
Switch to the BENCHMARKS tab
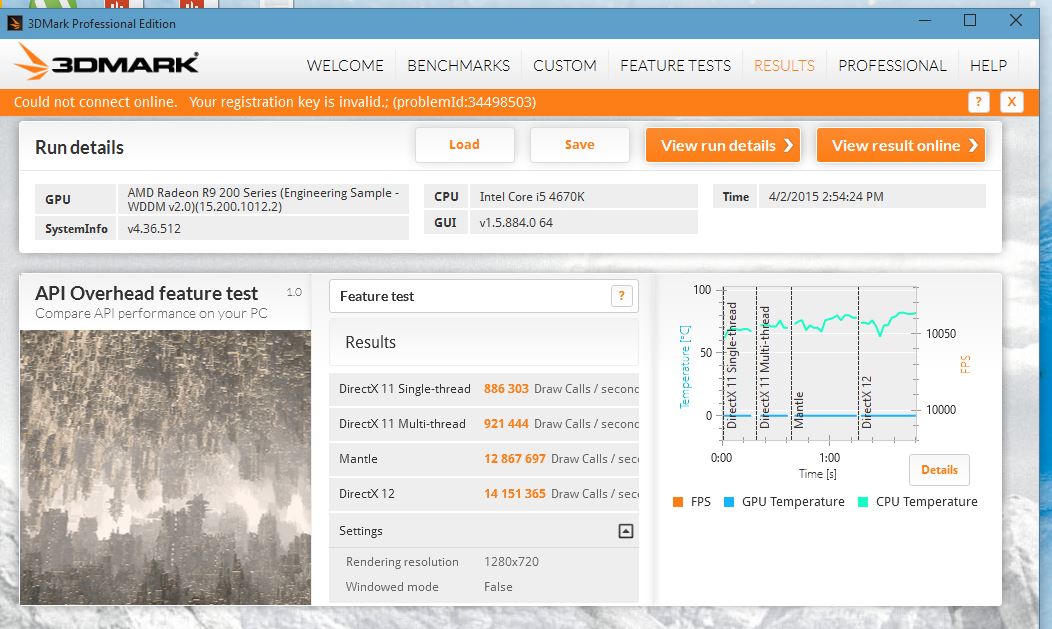[x=458, y=66]
